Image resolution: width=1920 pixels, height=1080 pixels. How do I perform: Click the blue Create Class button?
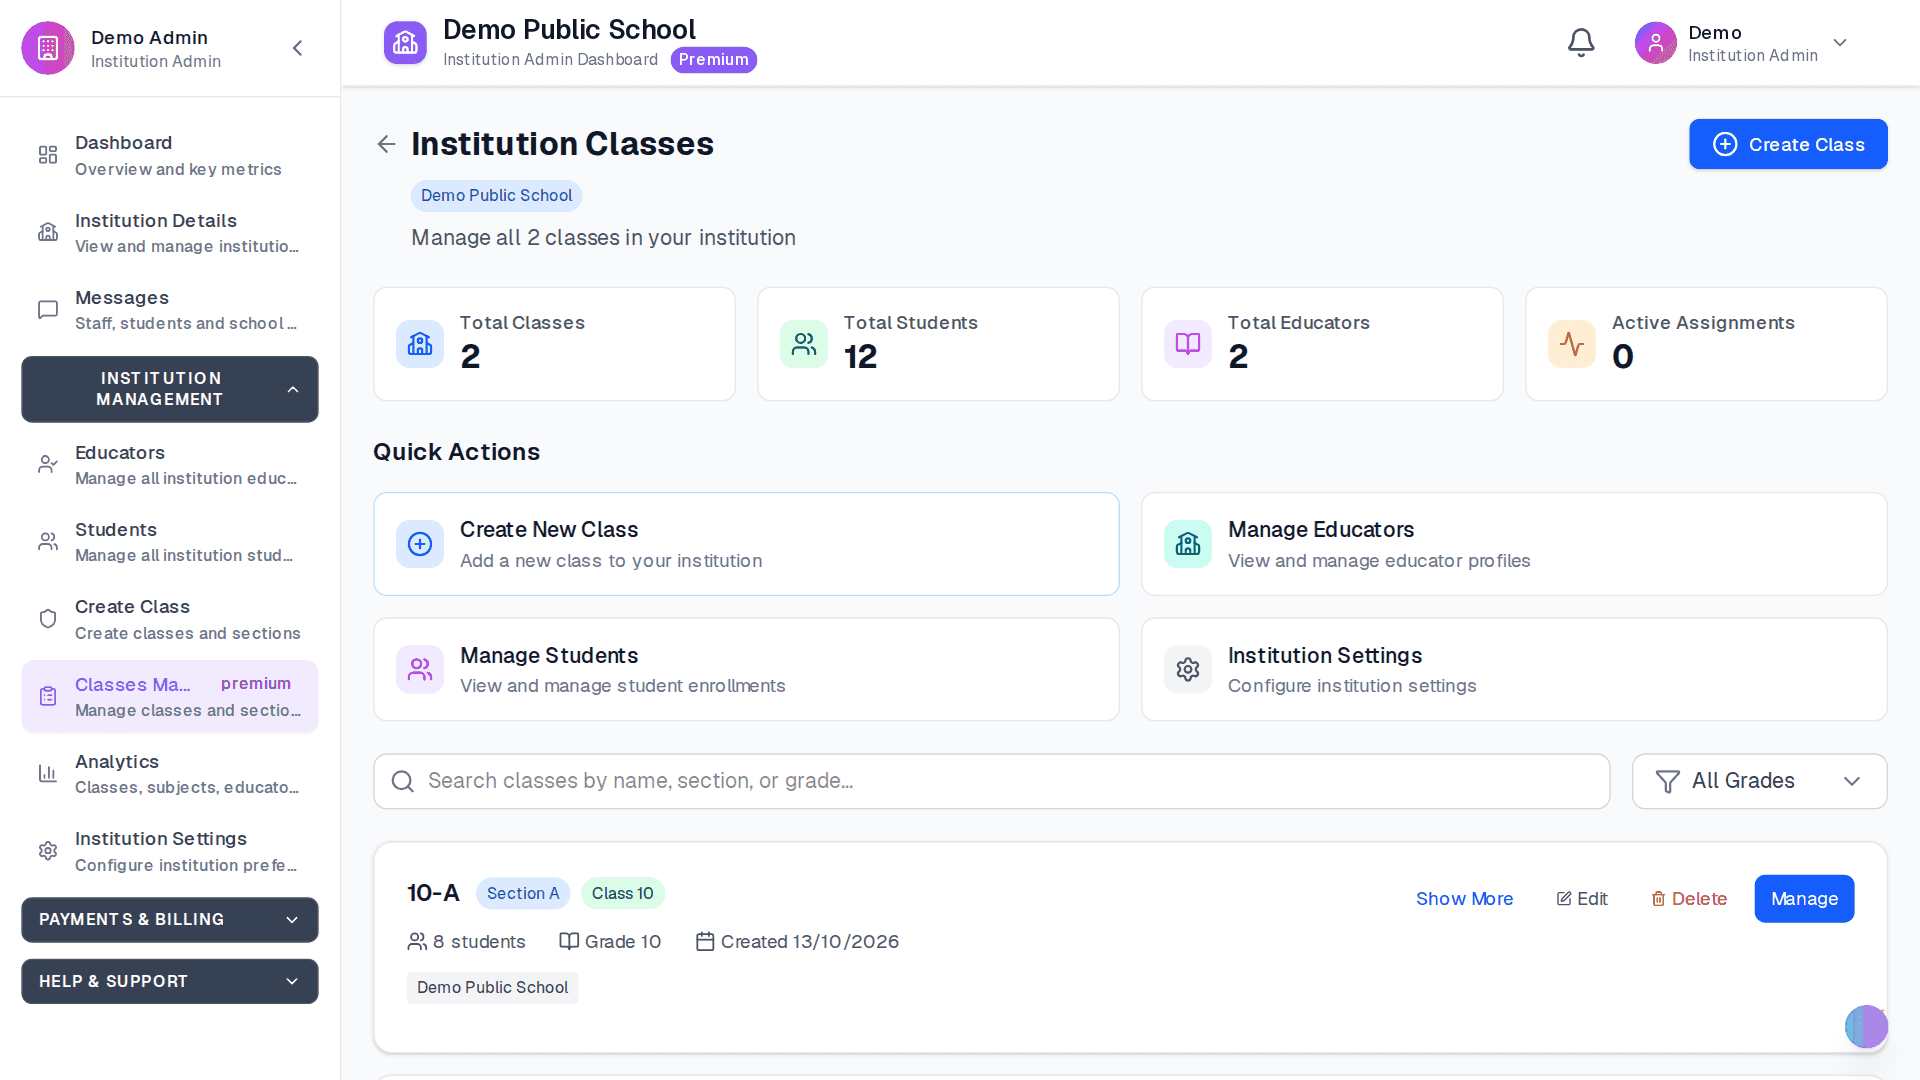(x=1788, y=144)
